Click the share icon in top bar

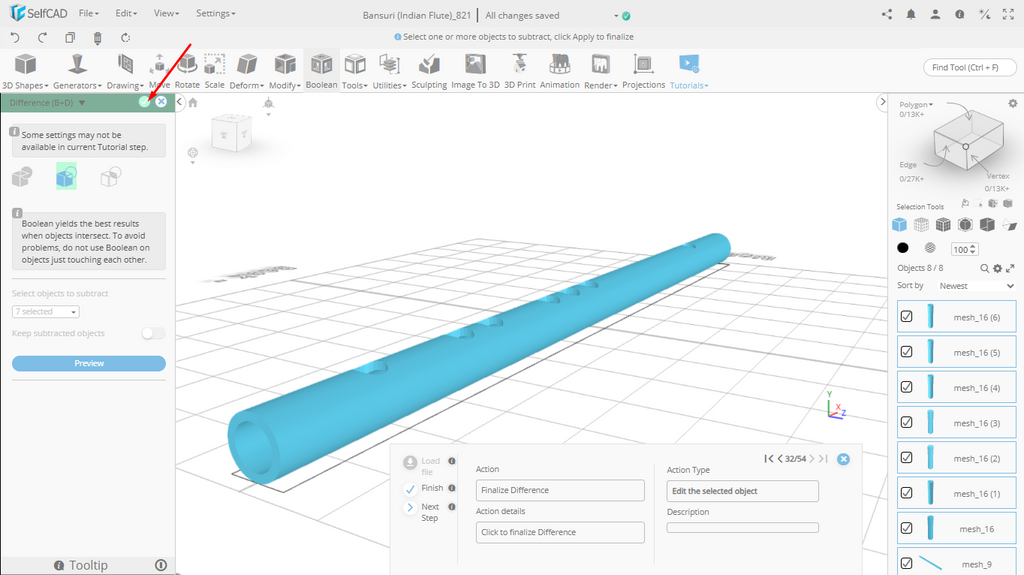click(887, 14)
